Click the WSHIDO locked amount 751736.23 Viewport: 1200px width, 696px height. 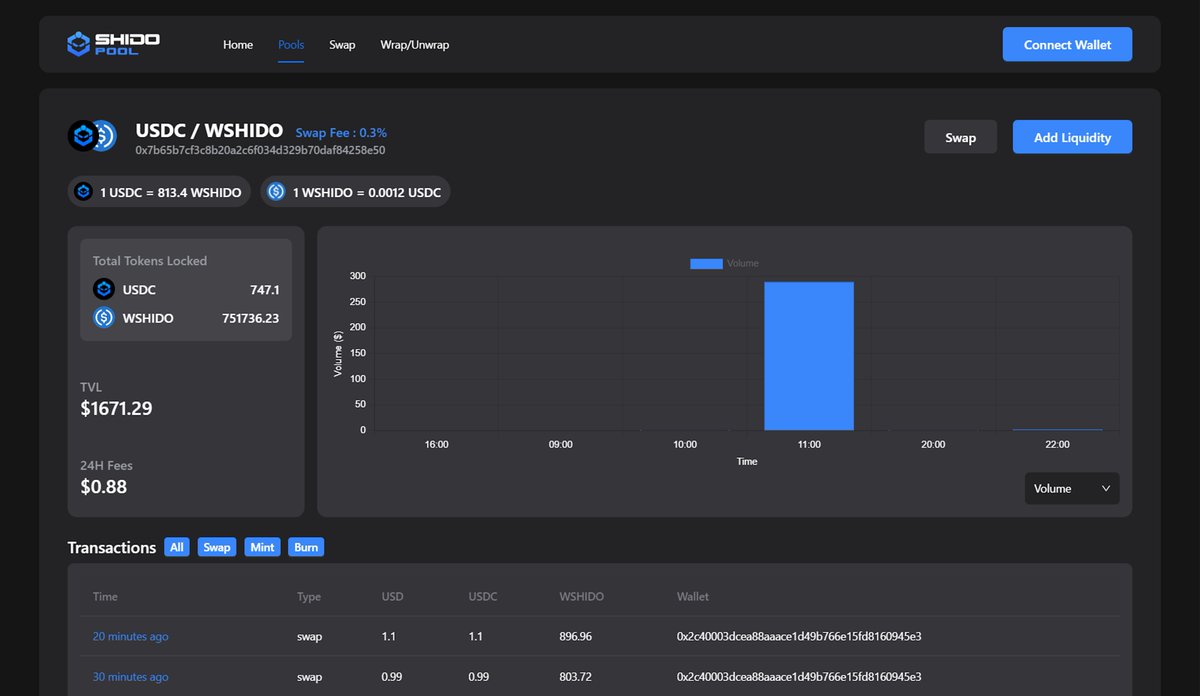[251, 318]
